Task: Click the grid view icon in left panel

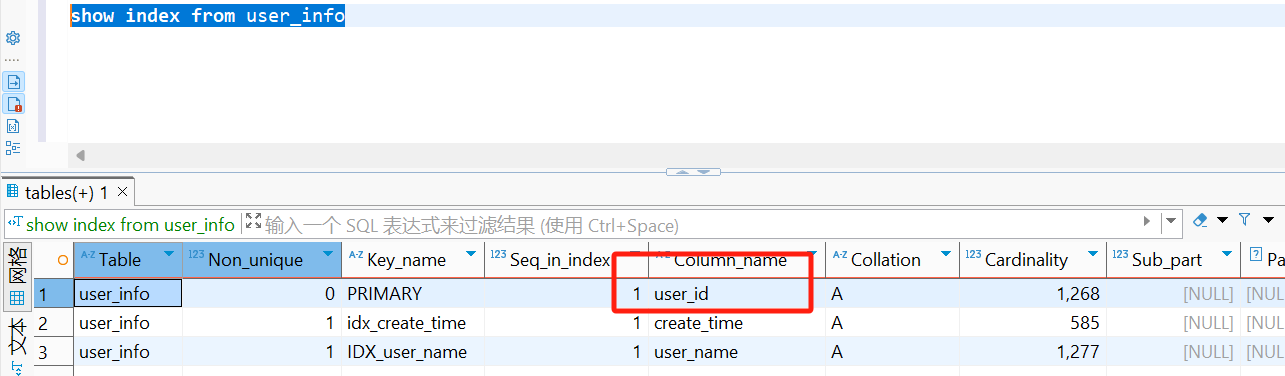Action: pos(17,298)
